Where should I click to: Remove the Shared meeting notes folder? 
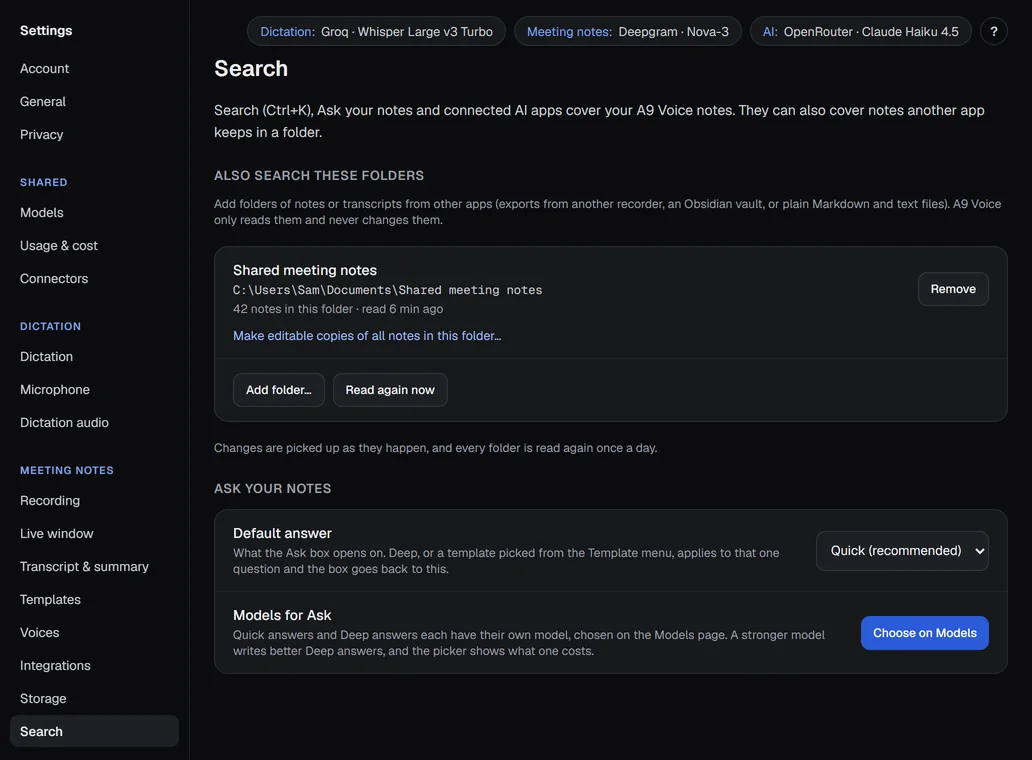pos(952,289)
